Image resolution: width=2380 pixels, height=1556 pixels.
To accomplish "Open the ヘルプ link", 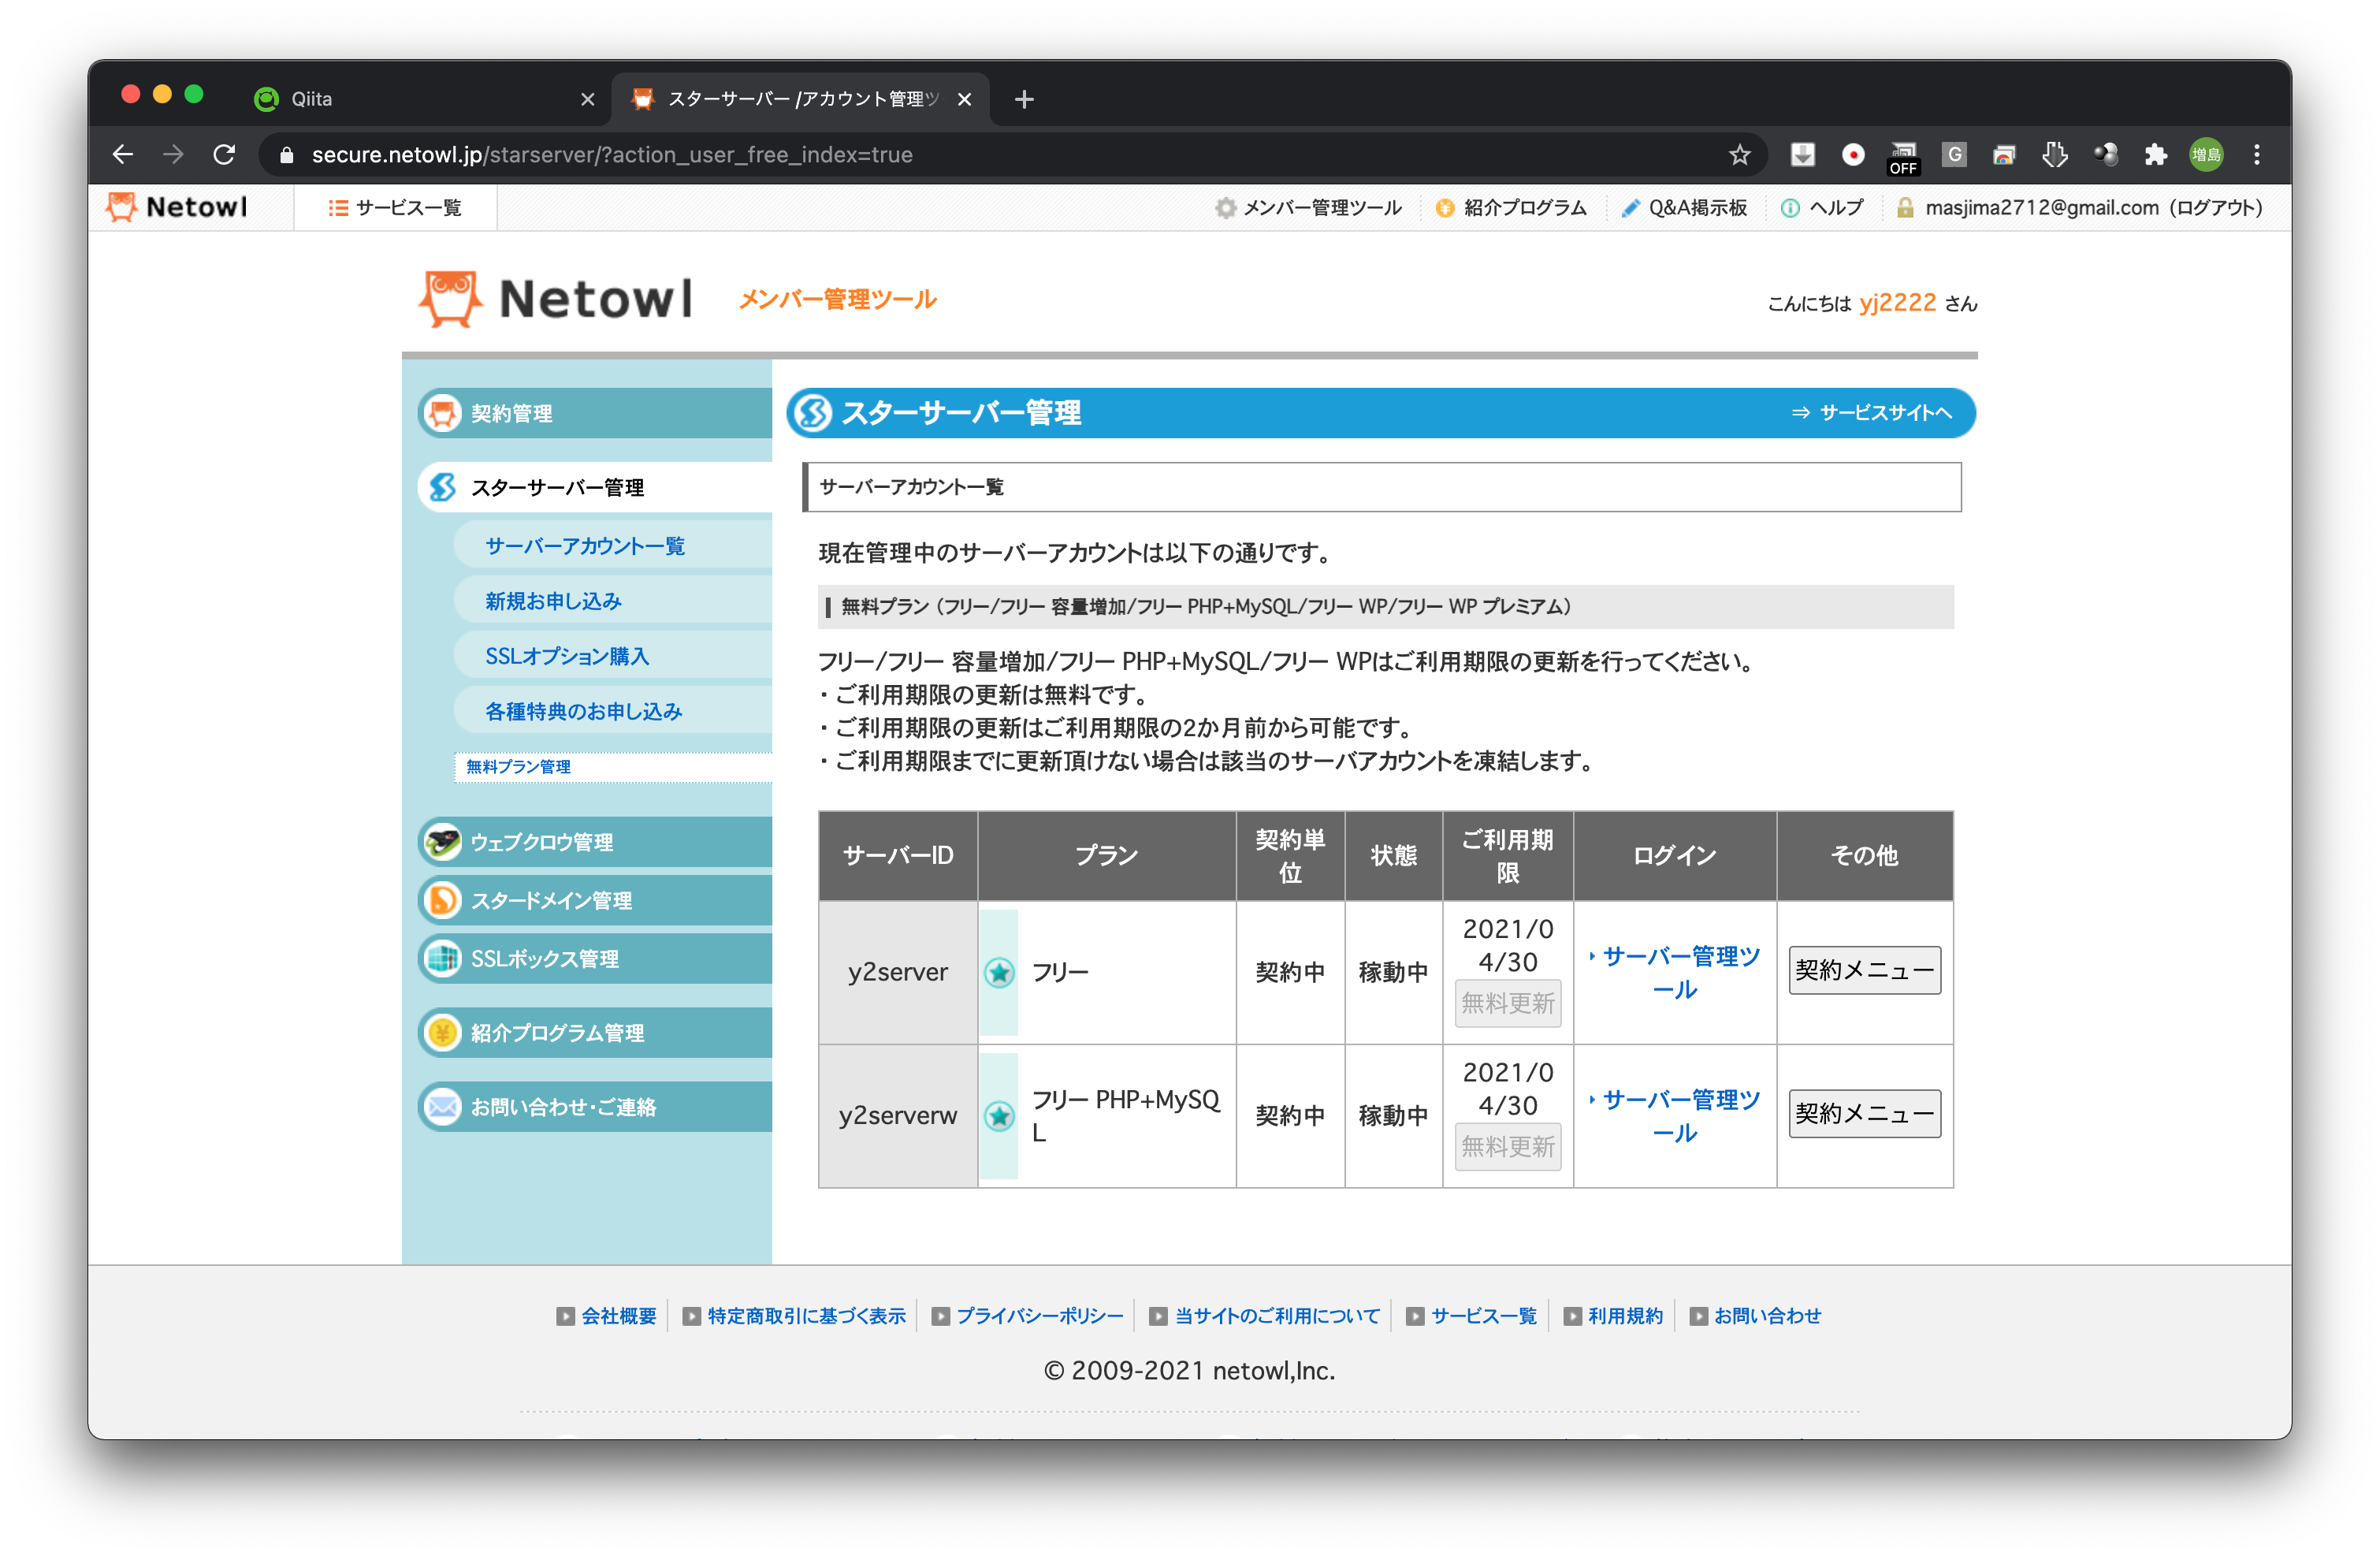I will click(1822, 207).
